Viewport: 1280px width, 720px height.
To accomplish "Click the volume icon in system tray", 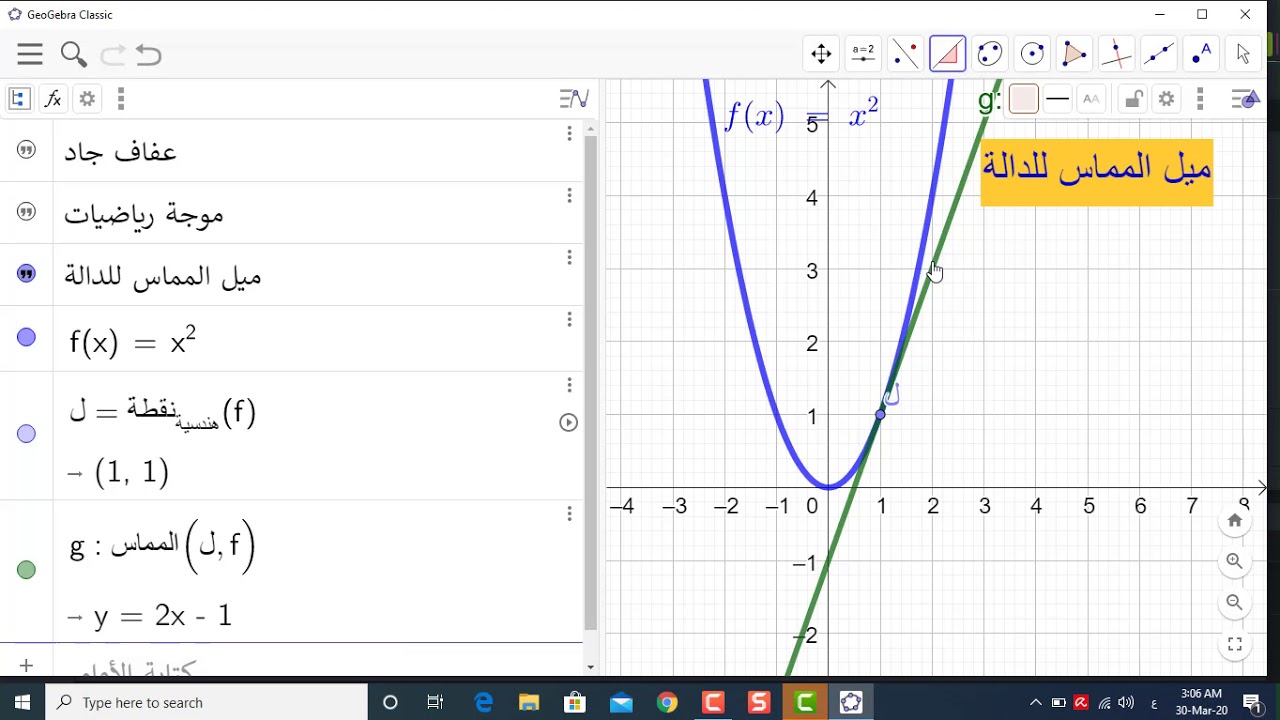I will [1126, 703].
